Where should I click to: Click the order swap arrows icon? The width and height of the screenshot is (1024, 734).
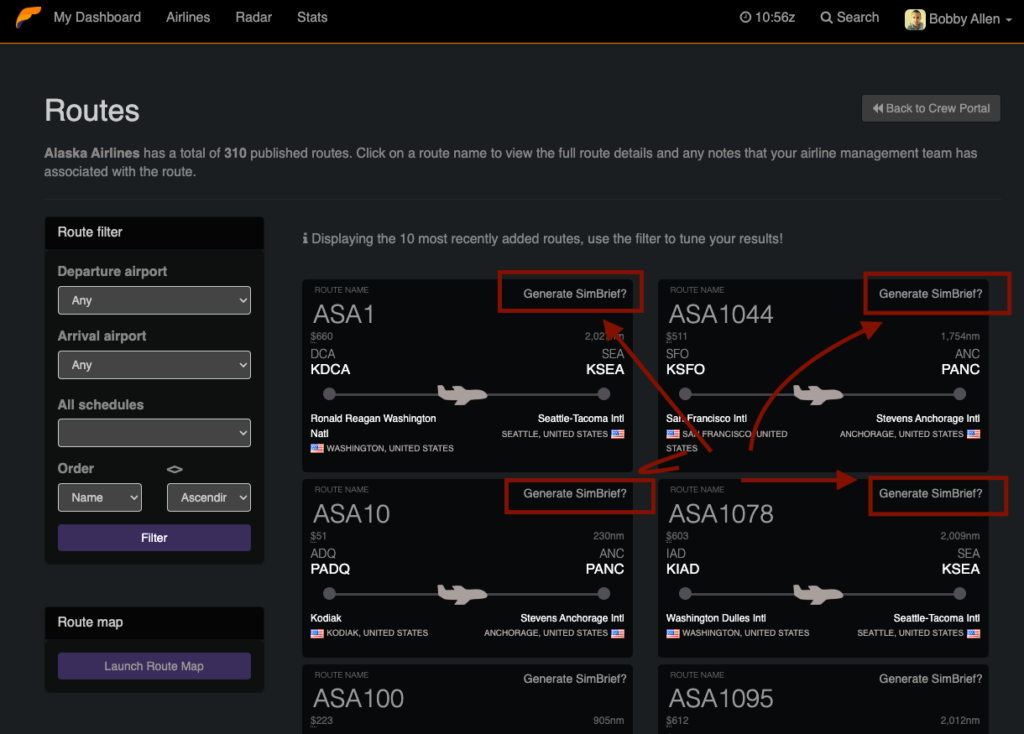[x=174, y=469]
